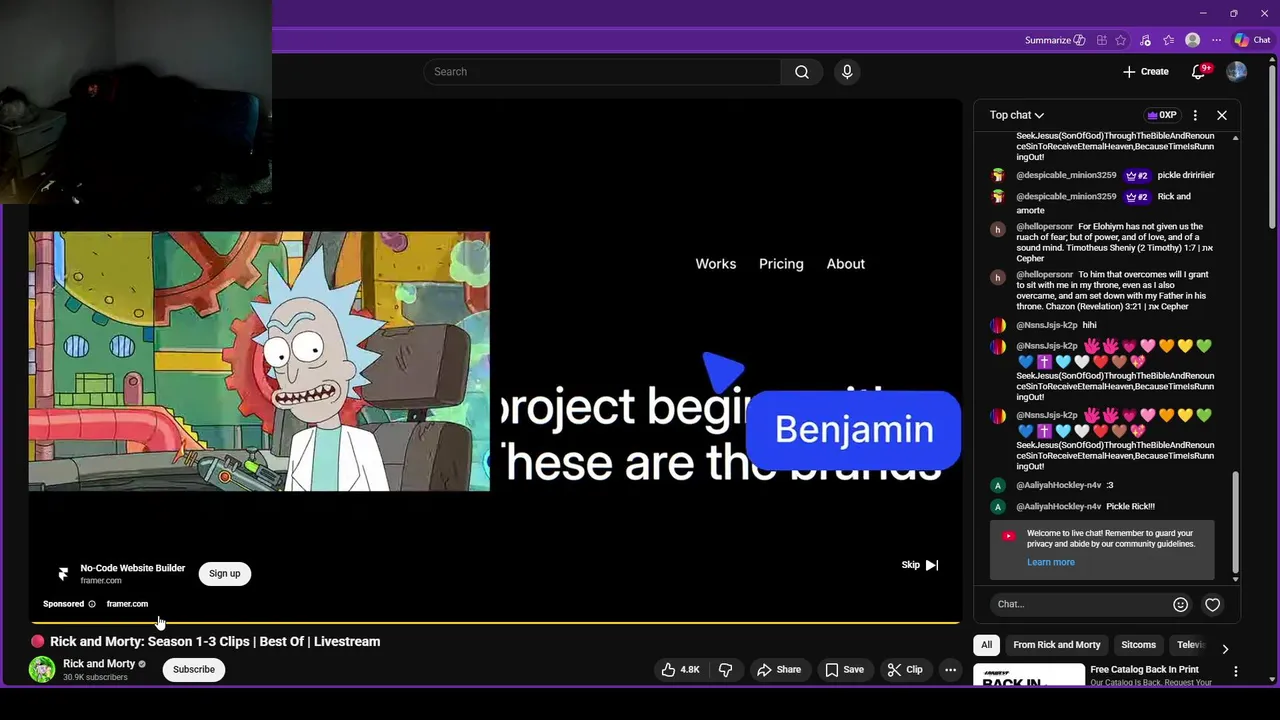Click the About link in the ad
This screenshot has width=1280, height=720.
tap(846, 264)
